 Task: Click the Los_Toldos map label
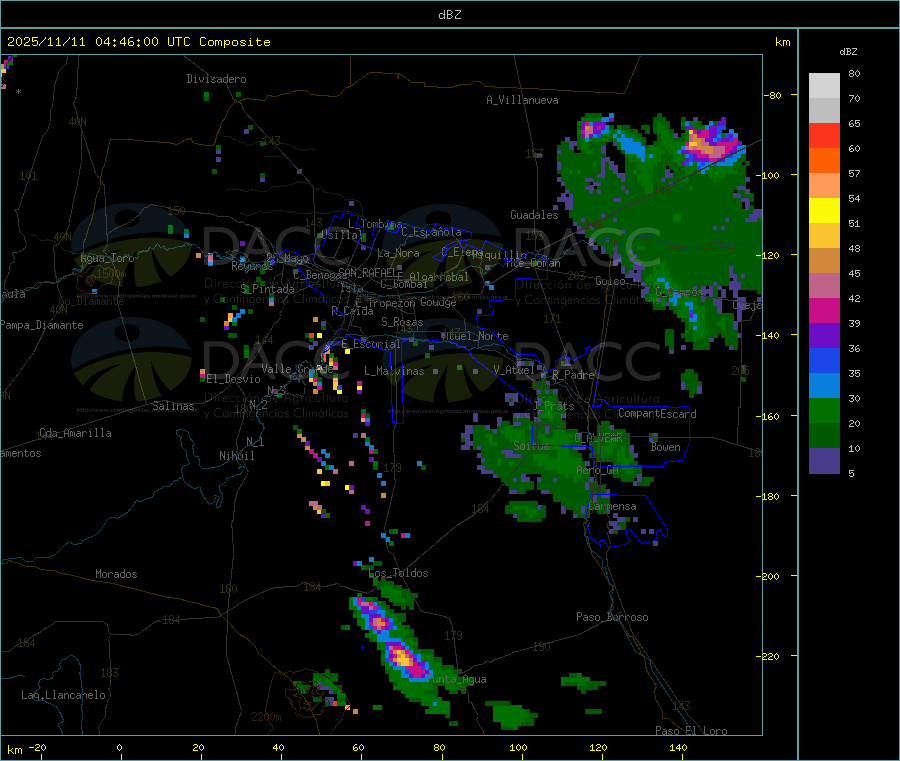(x=398, y=573)
